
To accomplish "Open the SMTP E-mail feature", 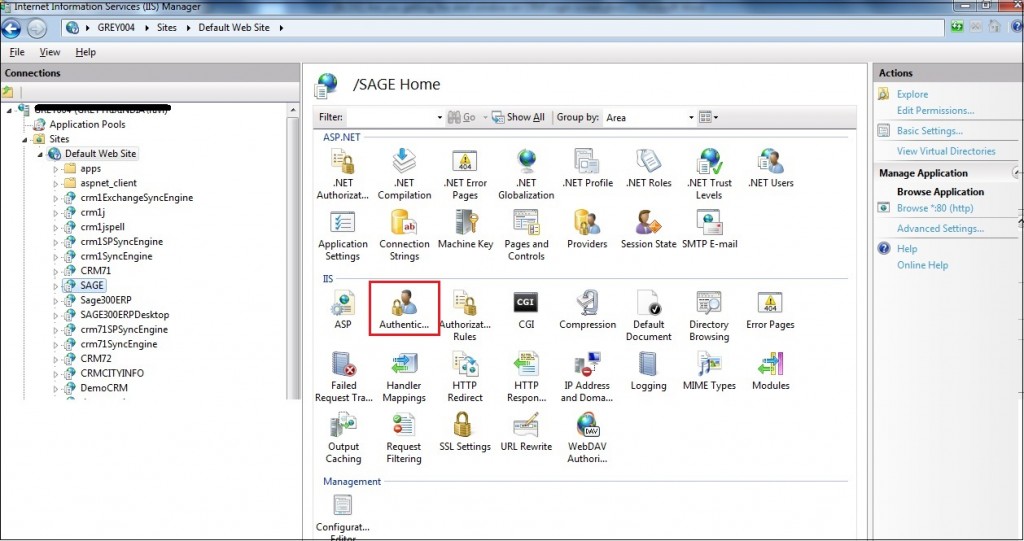I will [709, 230].
